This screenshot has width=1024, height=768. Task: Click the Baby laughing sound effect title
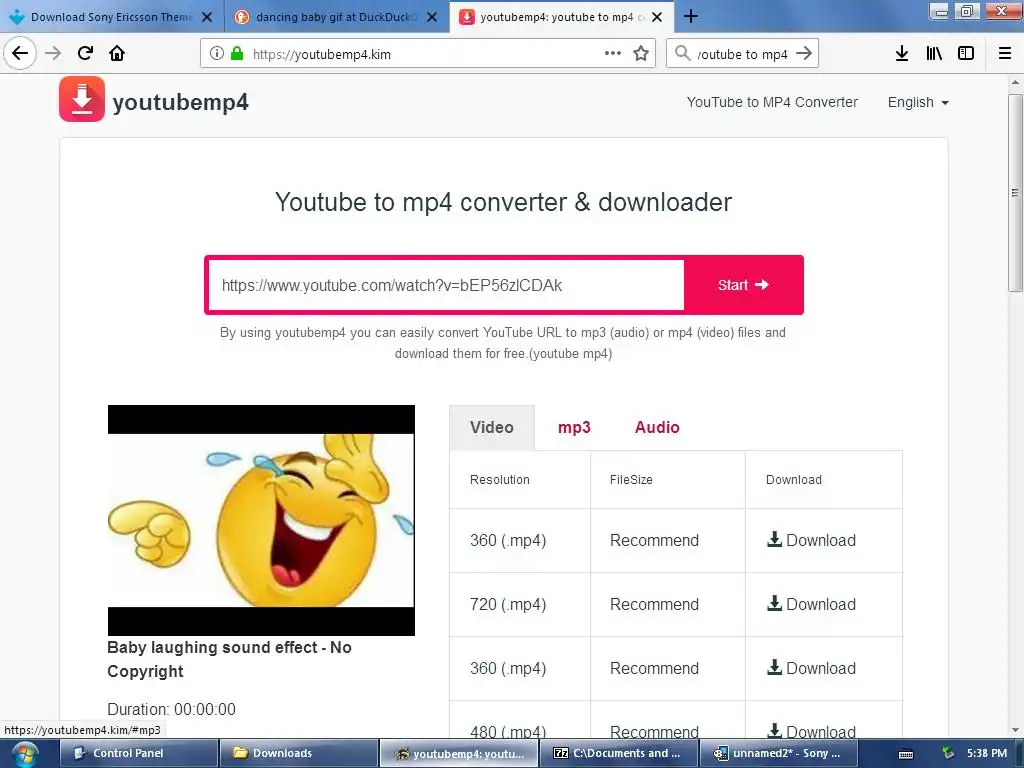[x=229, y=659]
